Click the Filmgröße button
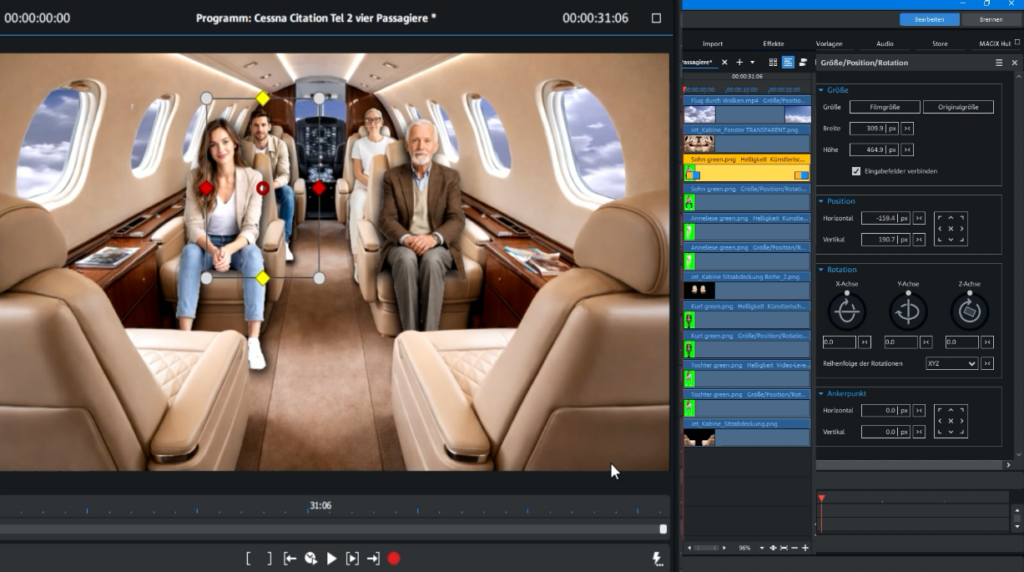 pos(885,107)
